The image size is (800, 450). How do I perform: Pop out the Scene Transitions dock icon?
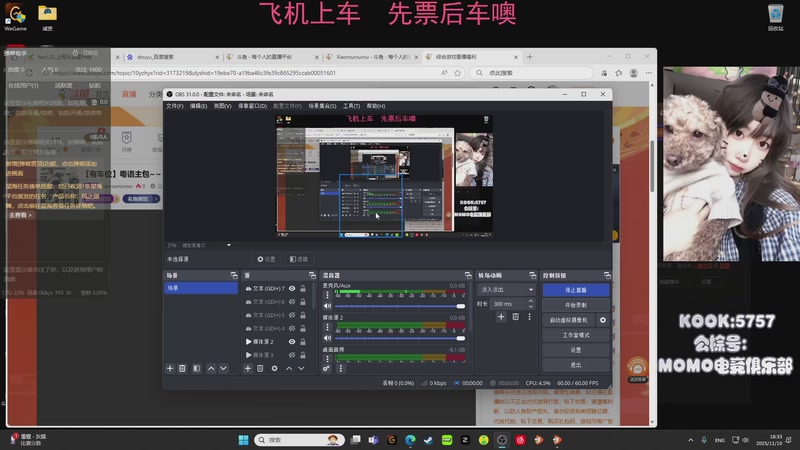[533, 275]
